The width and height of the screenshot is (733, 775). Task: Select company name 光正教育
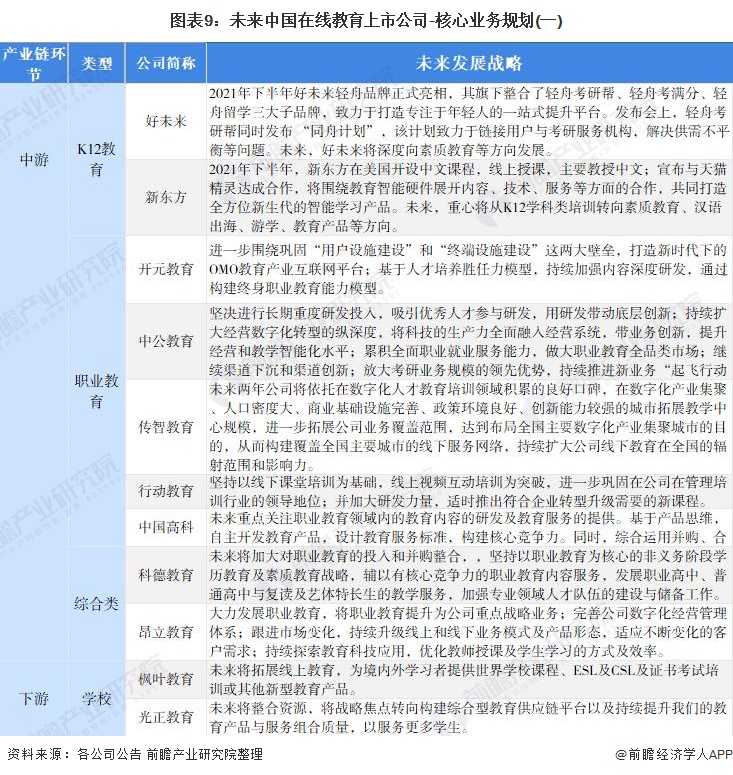166,717
